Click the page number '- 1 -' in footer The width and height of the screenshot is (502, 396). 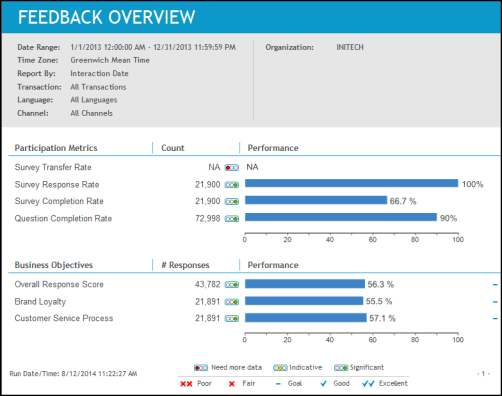[x=483, y=374]
